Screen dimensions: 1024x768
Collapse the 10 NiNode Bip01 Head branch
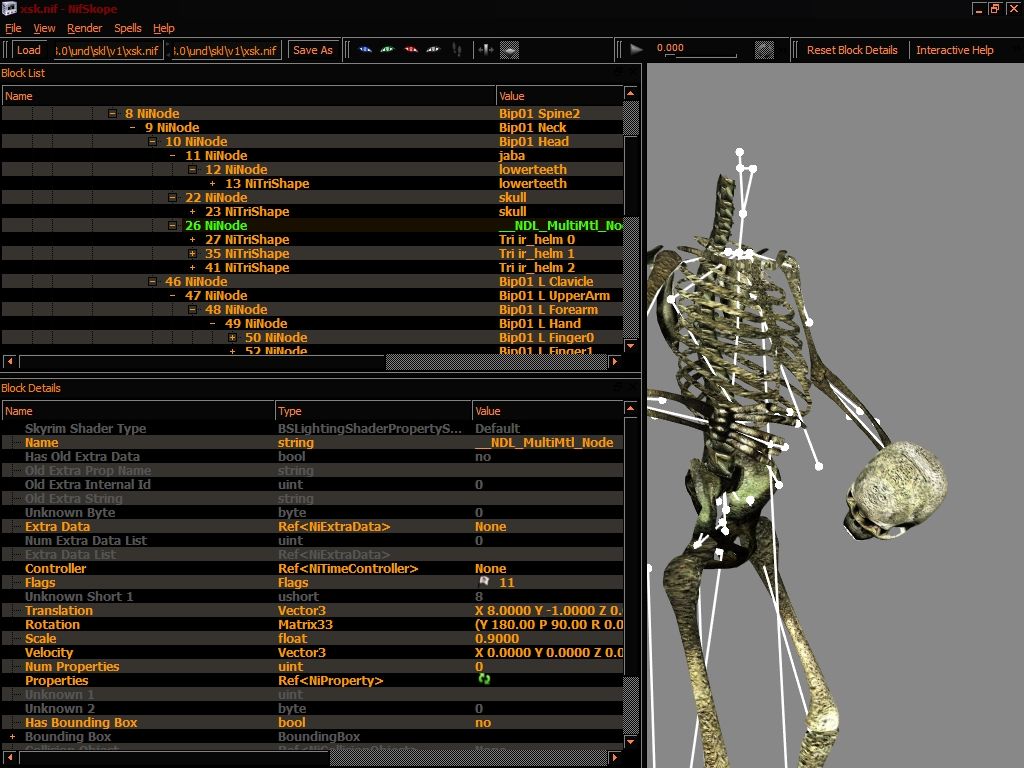point(152,142)
